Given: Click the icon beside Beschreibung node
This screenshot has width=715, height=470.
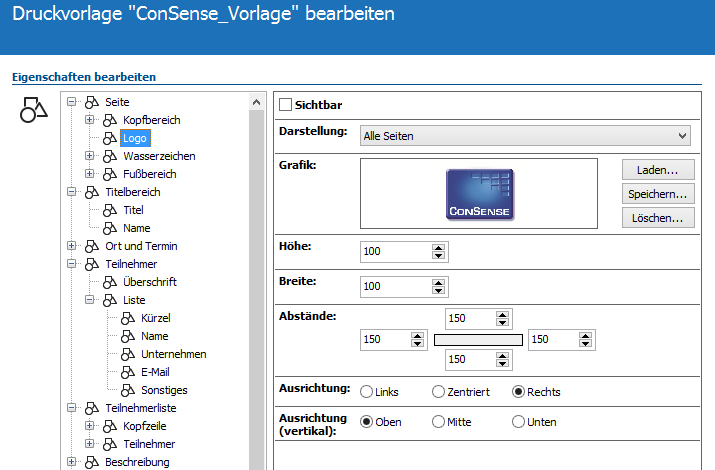Looking at the screenshot, I should (92, 462).
